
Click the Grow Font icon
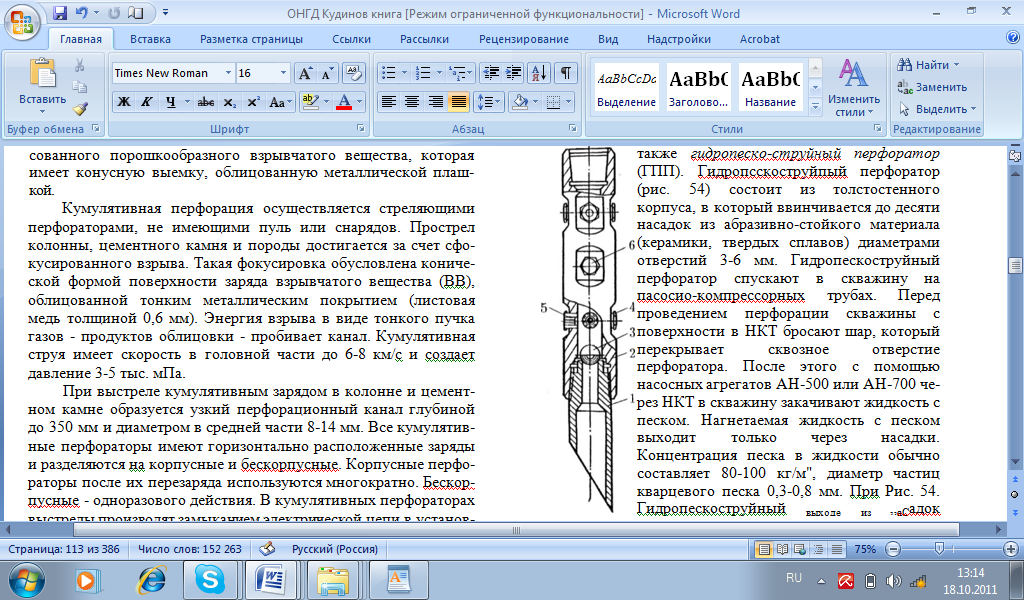[306, 74]
